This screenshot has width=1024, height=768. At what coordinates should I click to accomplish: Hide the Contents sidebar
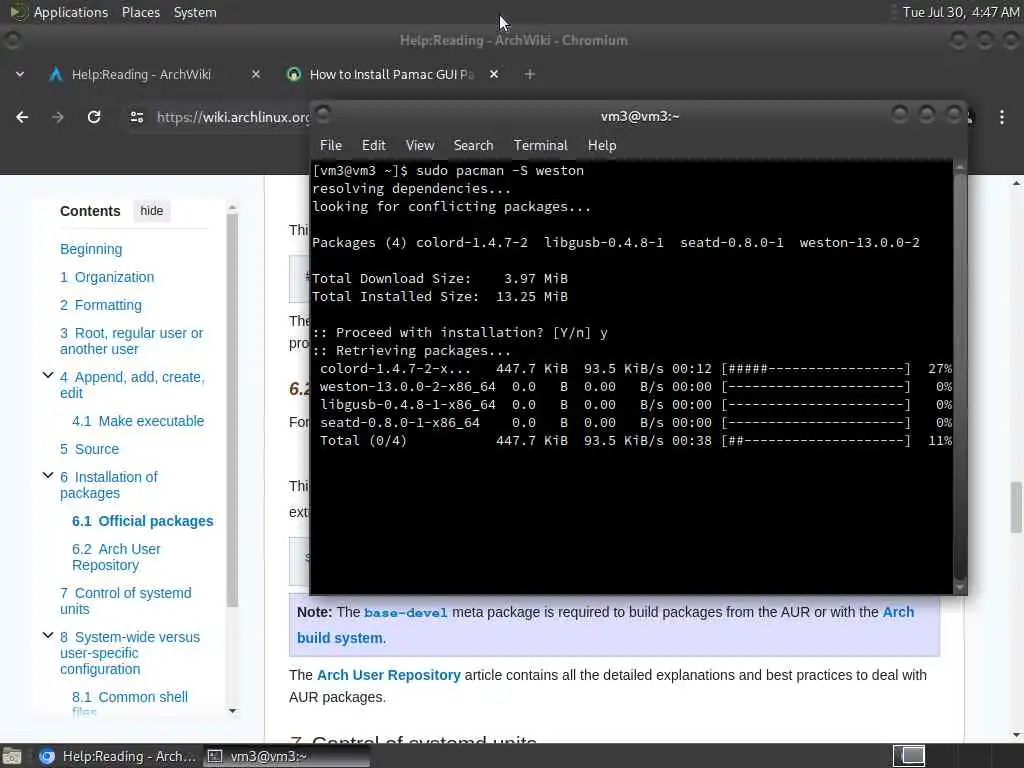click(152, 211)
